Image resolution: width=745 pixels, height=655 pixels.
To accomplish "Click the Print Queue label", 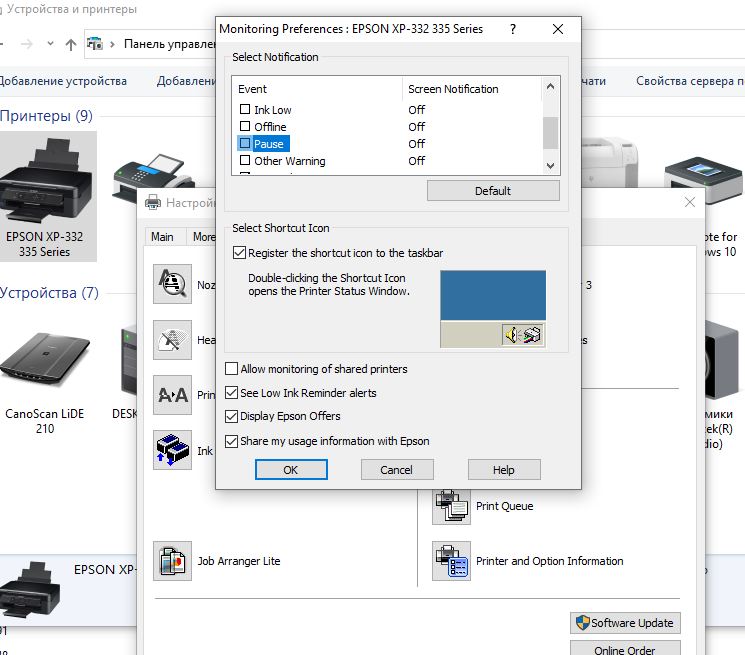I will tap(504, 506).
